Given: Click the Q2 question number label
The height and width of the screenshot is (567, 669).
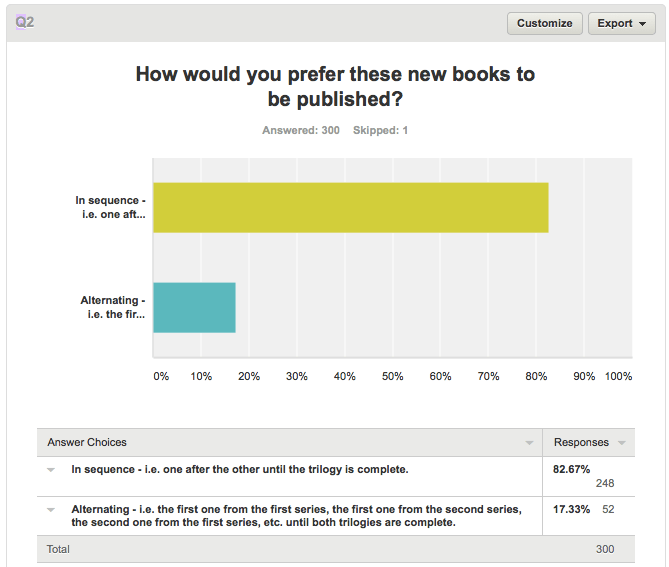Looking at the screenshot, I should pyautogui.click(x=25, y=22).
